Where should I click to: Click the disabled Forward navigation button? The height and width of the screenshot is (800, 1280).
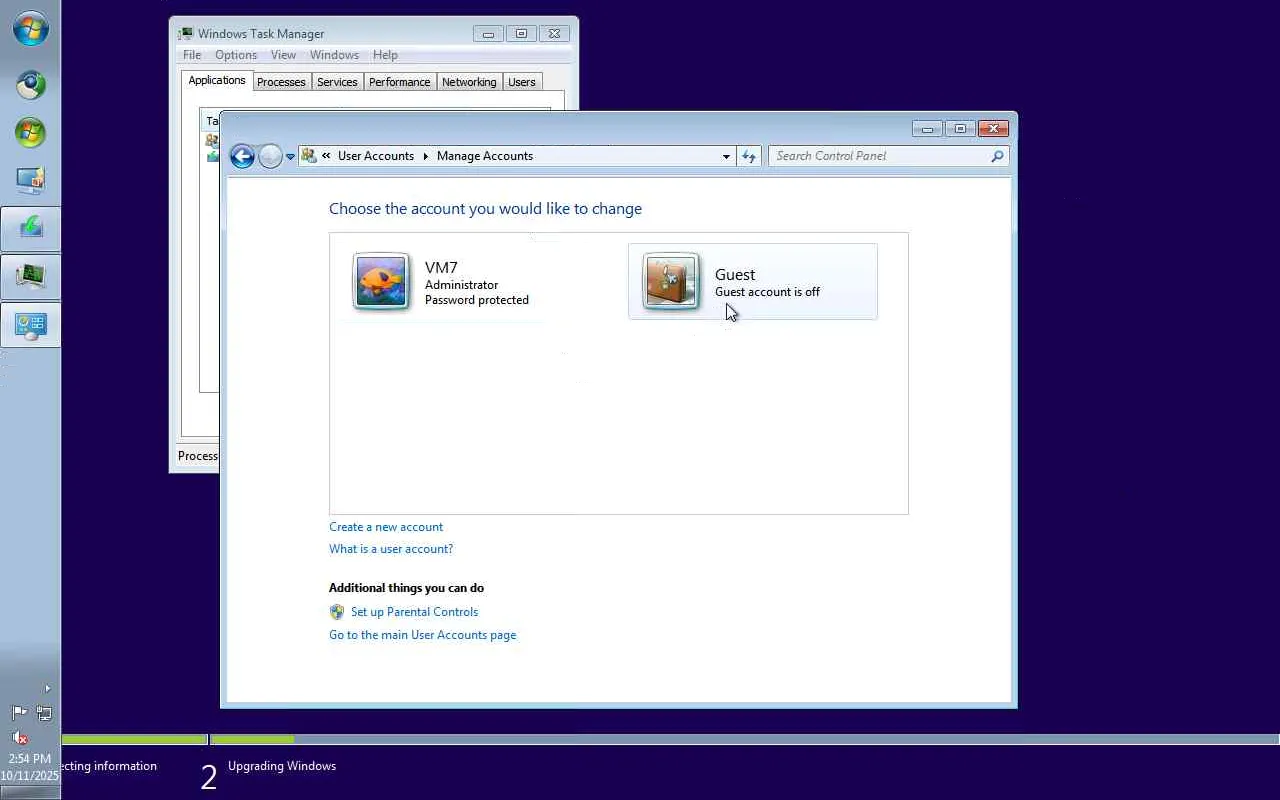coord(270,156)
